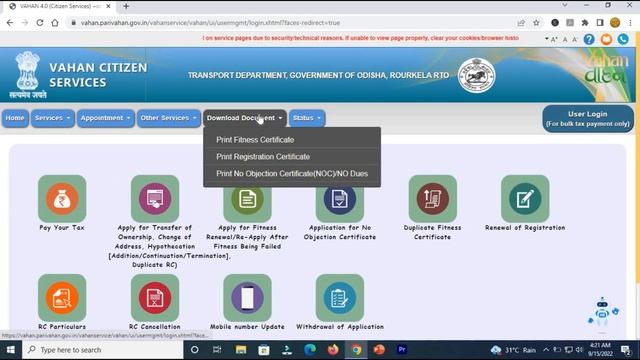
Task: Expand the Status dropdown menu
Action: coord(307,118)
